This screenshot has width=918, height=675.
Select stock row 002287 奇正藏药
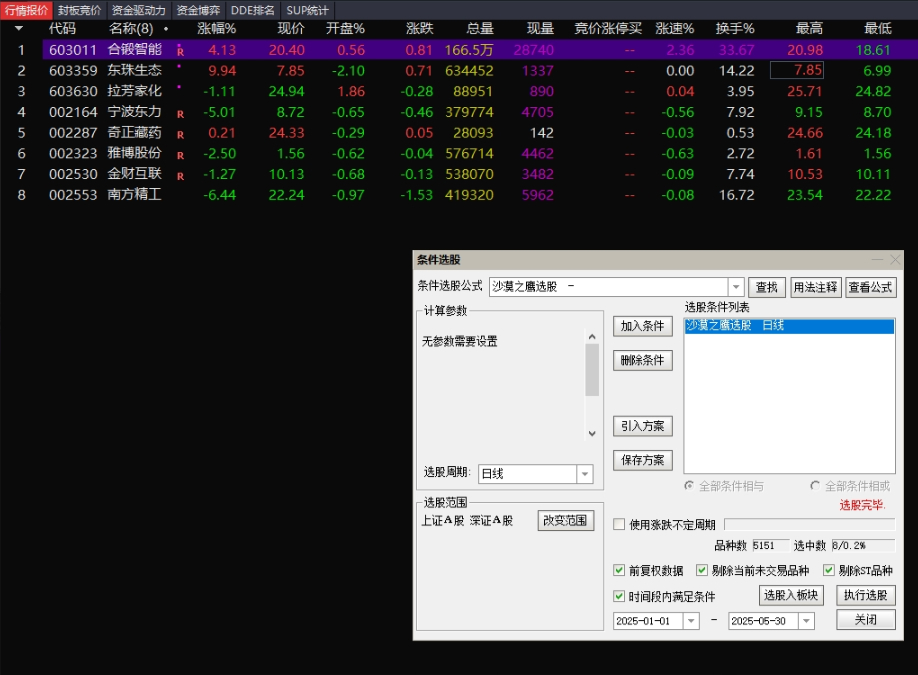(459, 133)
